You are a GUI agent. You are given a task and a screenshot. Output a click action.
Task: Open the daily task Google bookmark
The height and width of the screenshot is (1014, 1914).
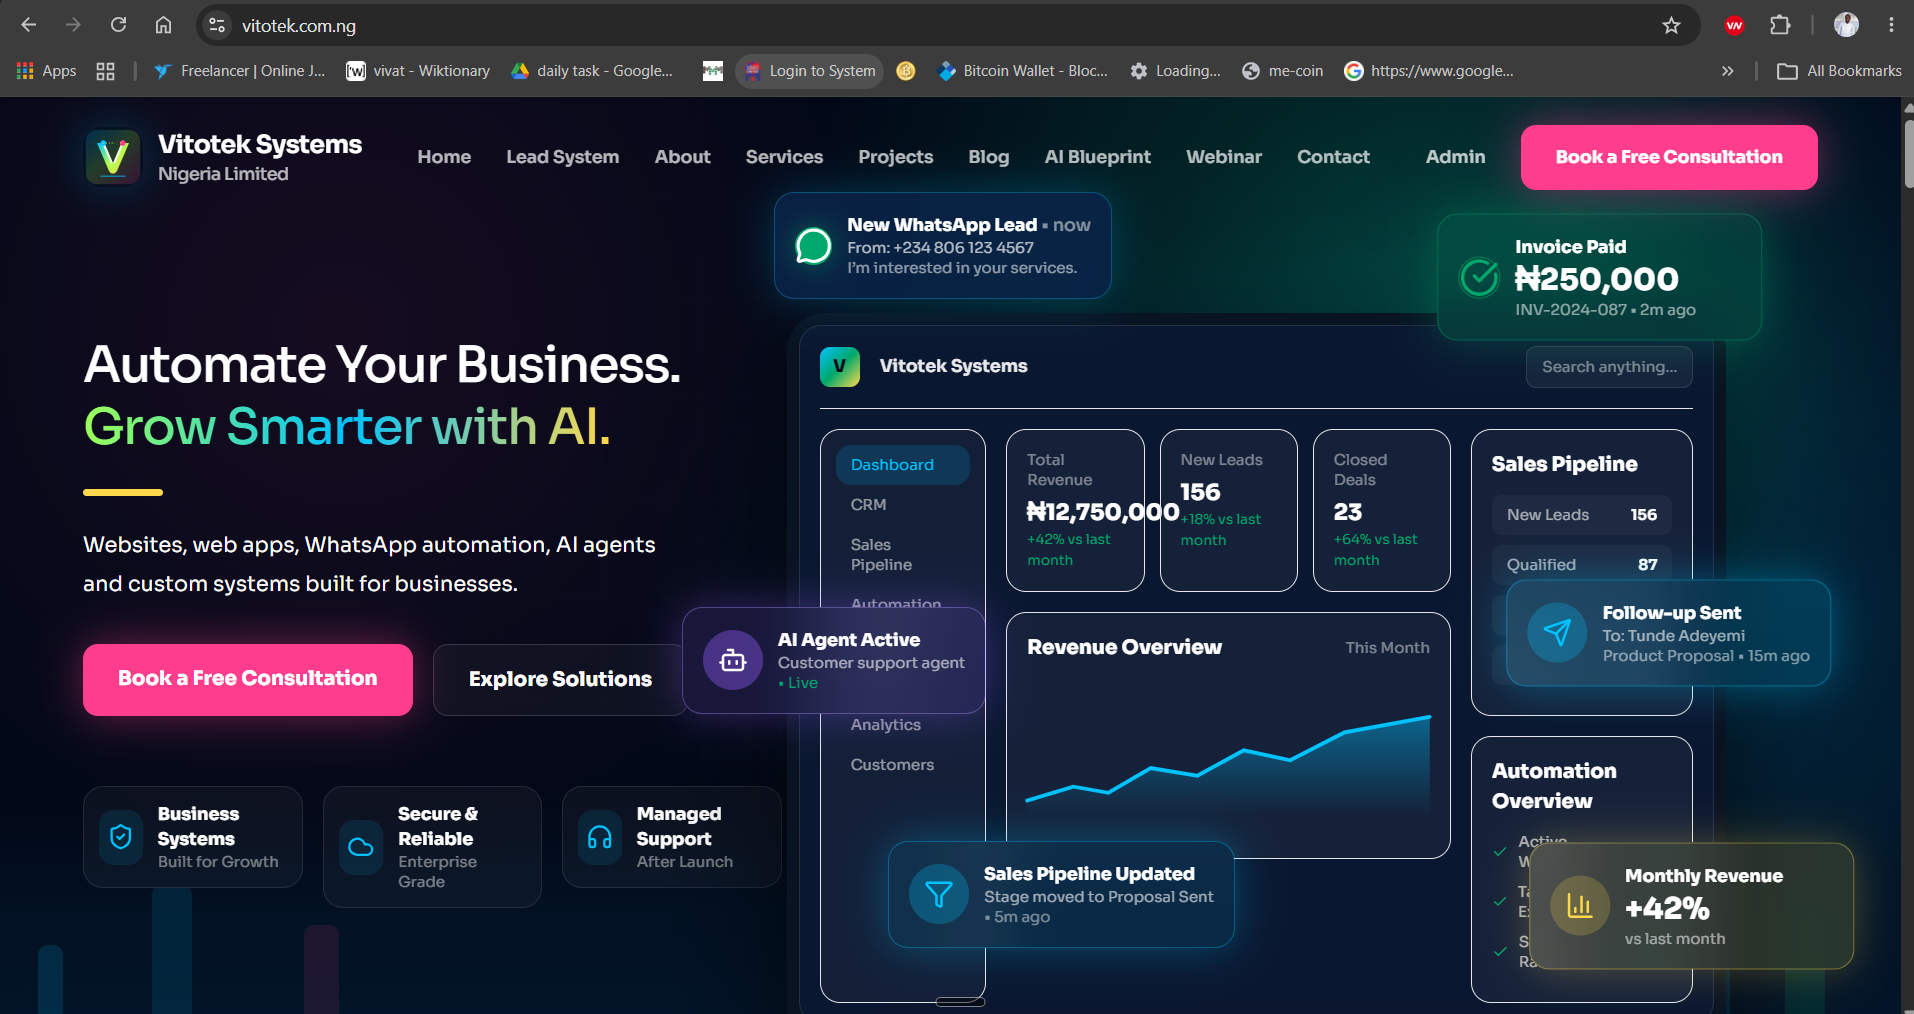[x=592, y=71]
